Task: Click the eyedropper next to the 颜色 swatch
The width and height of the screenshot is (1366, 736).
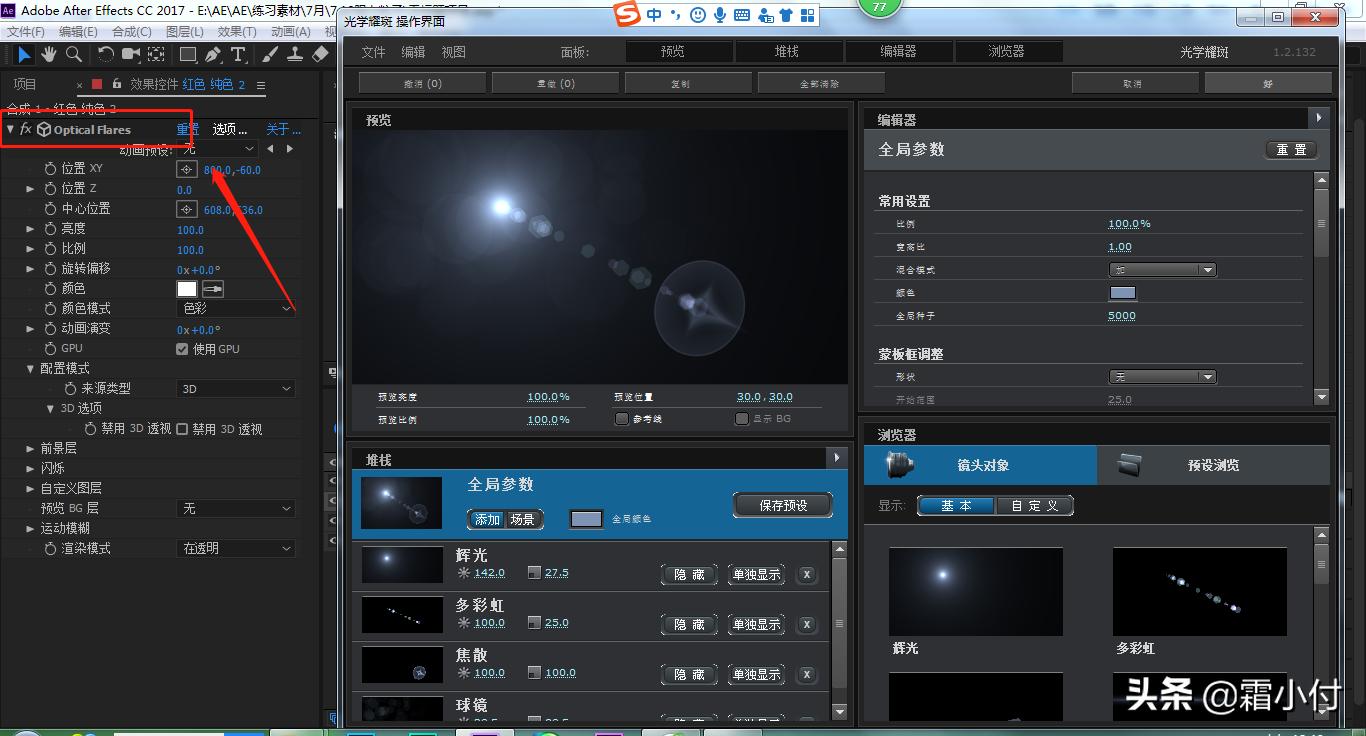Action: (x=215, y=289)
